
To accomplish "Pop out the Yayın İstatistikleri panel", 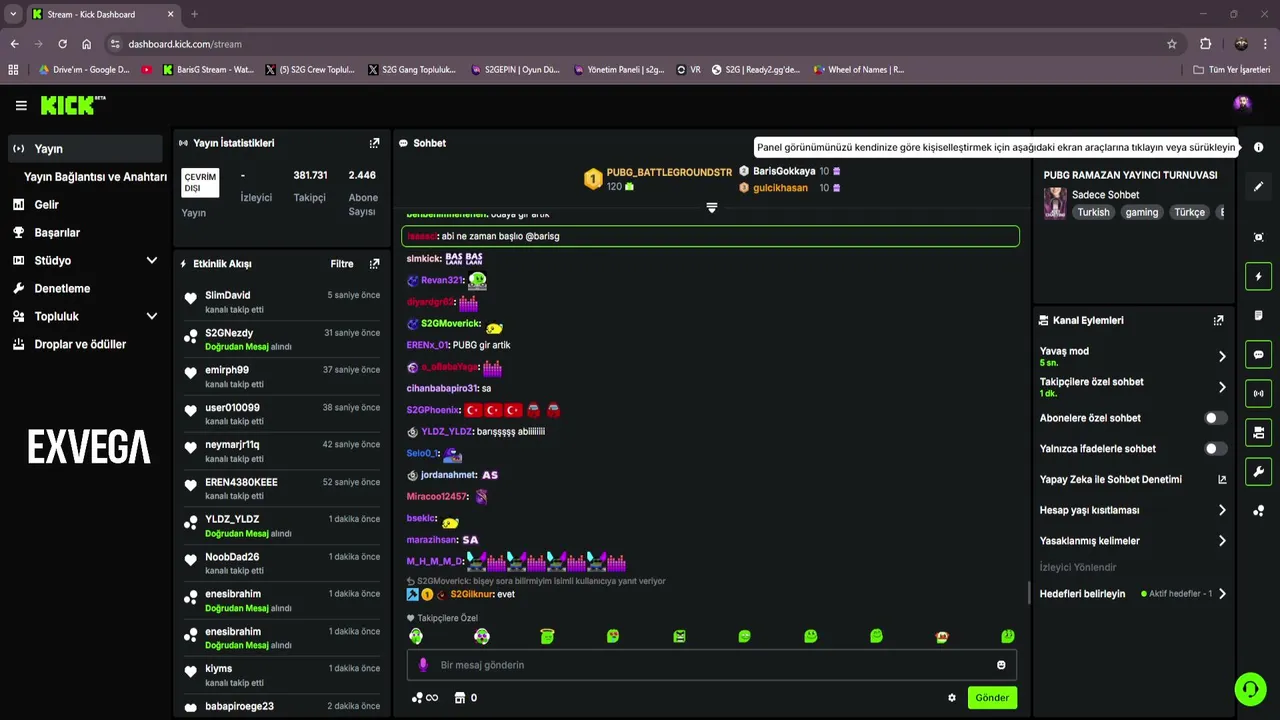I will point(374,143).
